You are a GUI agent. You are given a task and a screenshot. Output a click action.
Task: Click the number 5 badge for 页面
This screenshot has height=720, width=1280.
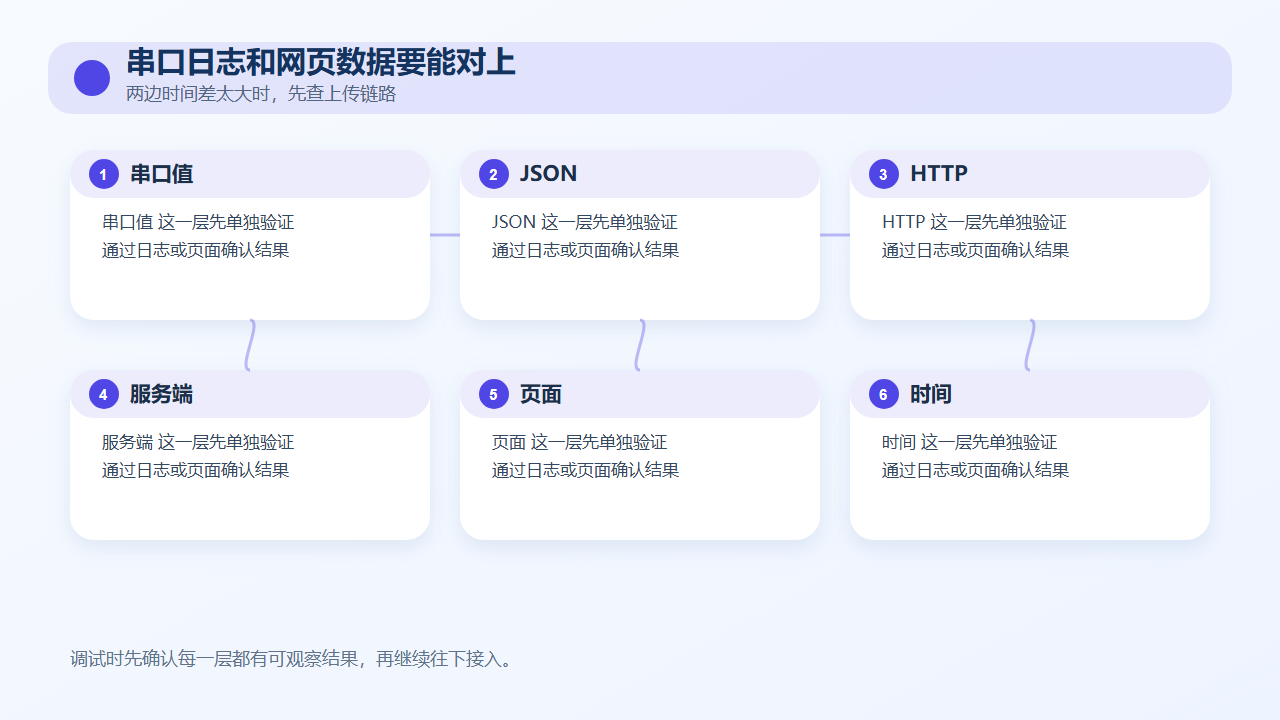tap(494, 394)
